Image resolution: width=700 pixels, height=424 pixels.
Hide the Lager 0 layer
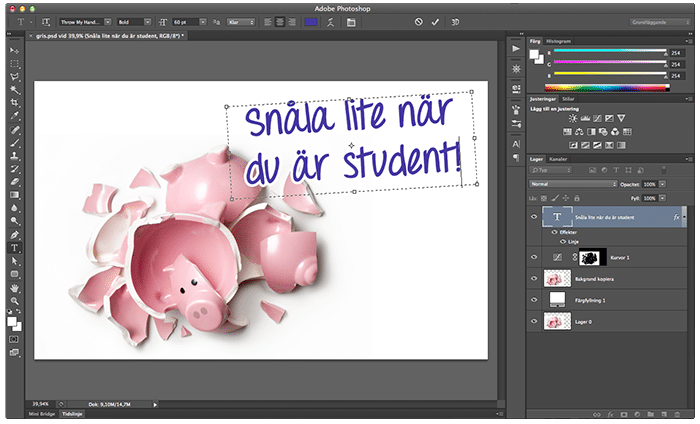[x=534, y=321]
